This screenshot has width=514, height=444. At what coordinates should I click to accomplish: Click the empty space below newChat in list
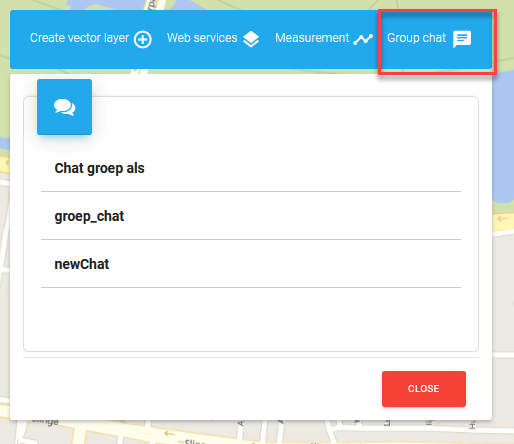coord(251,318)
